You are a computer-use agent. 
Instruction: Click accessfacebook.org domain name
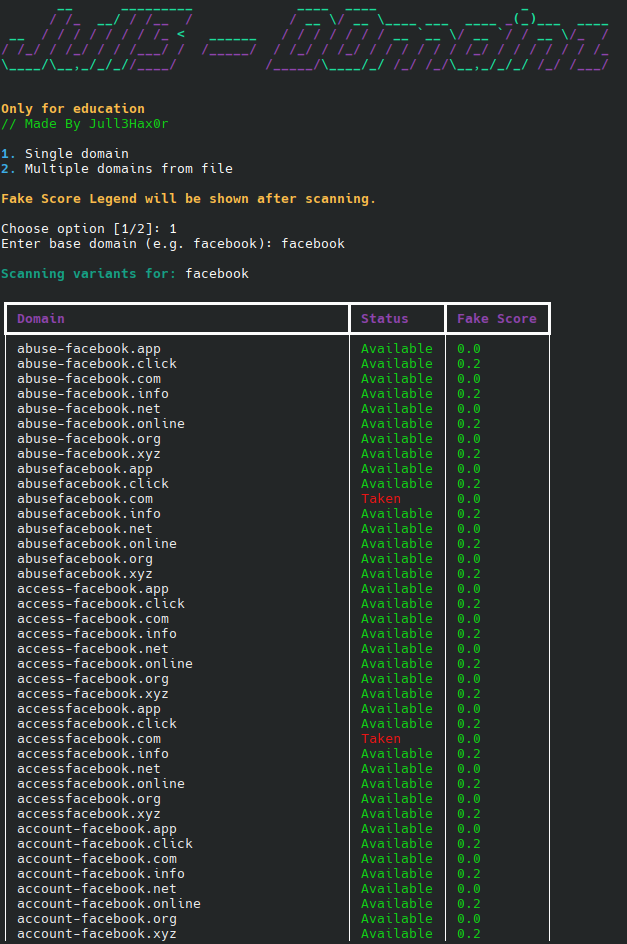pos(89,799)
